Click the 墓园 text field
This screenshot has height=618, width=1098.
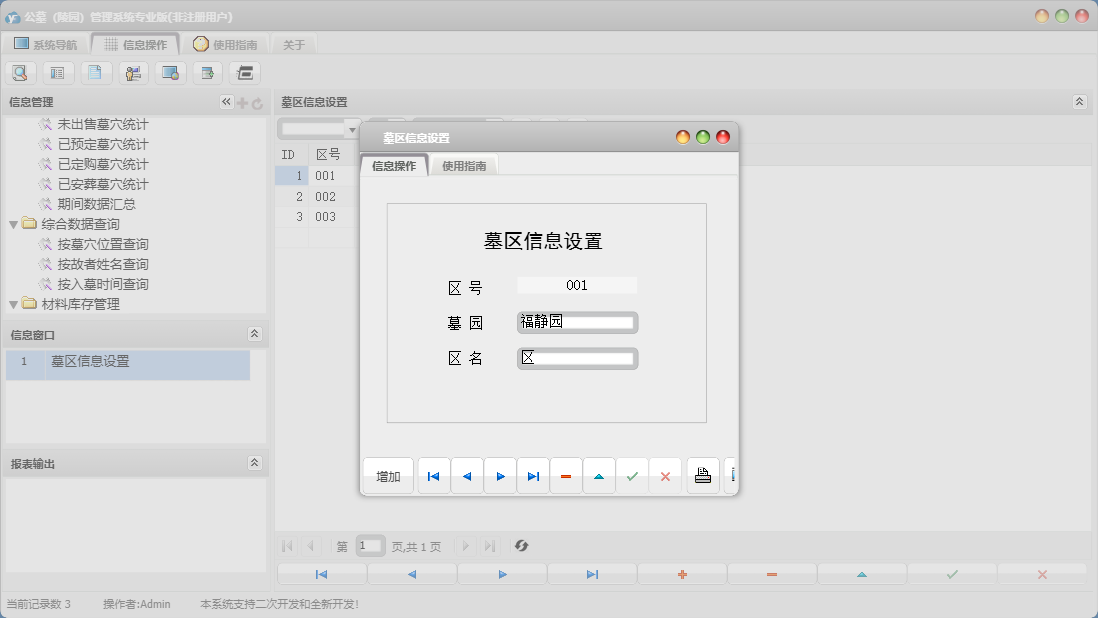(577, 322)
